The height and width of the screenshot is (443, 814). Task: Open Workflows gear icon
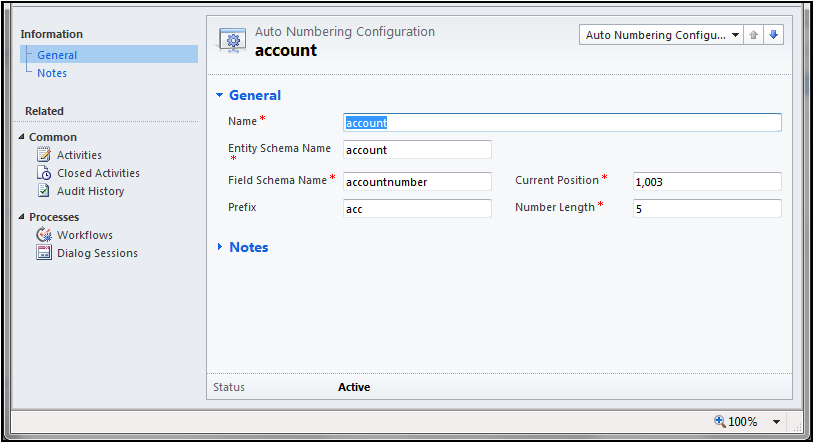tap(44, 235)
